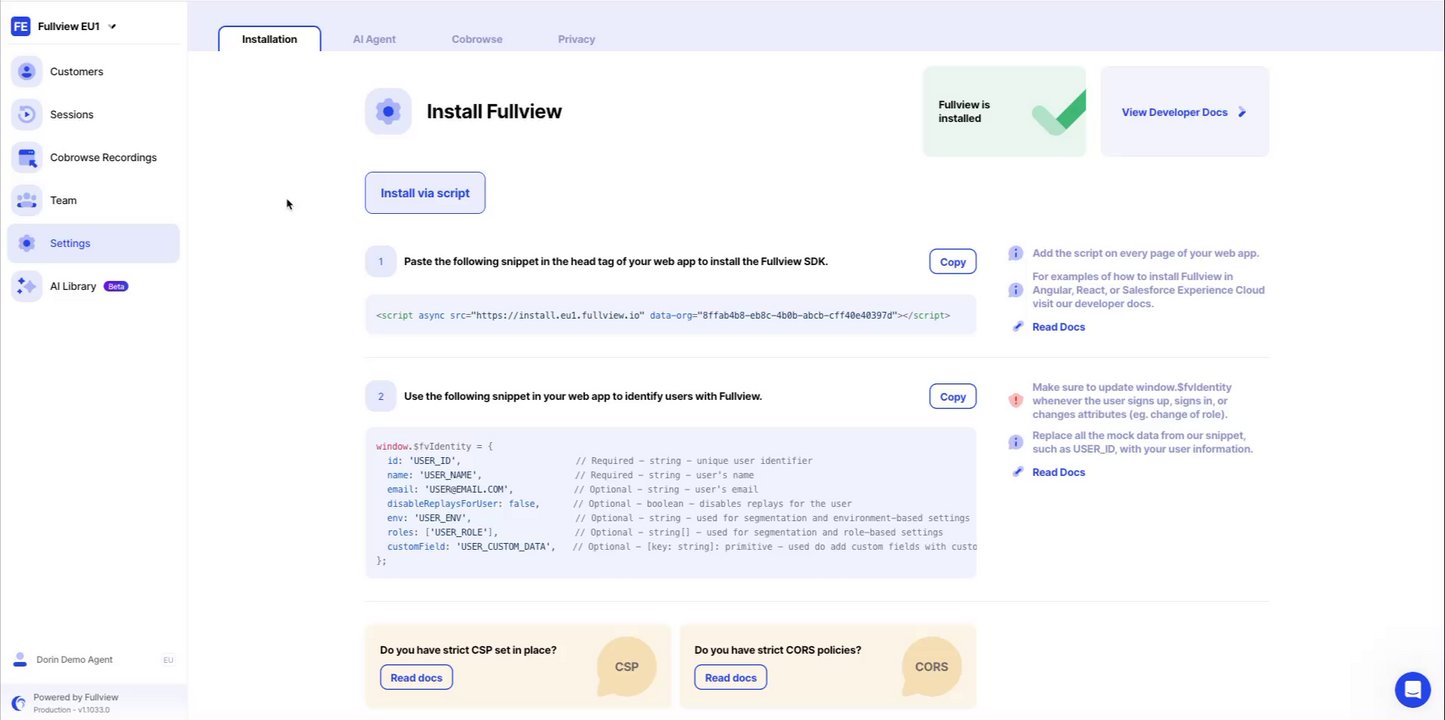Click Read docs in the CORS card
Image resolution: width=1445 pixels, height=720 pixels.
[x=730, y=677]
